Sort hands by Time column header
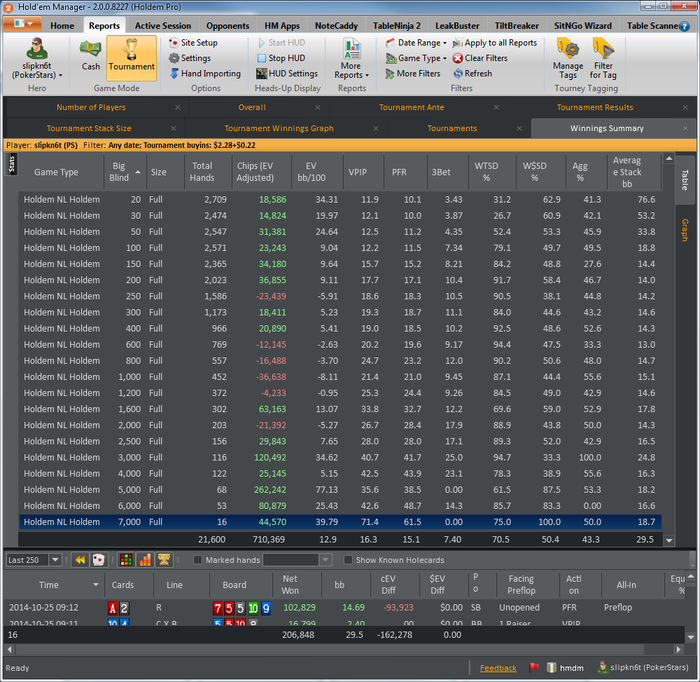The image size is (700, 682). coord(54,585)
